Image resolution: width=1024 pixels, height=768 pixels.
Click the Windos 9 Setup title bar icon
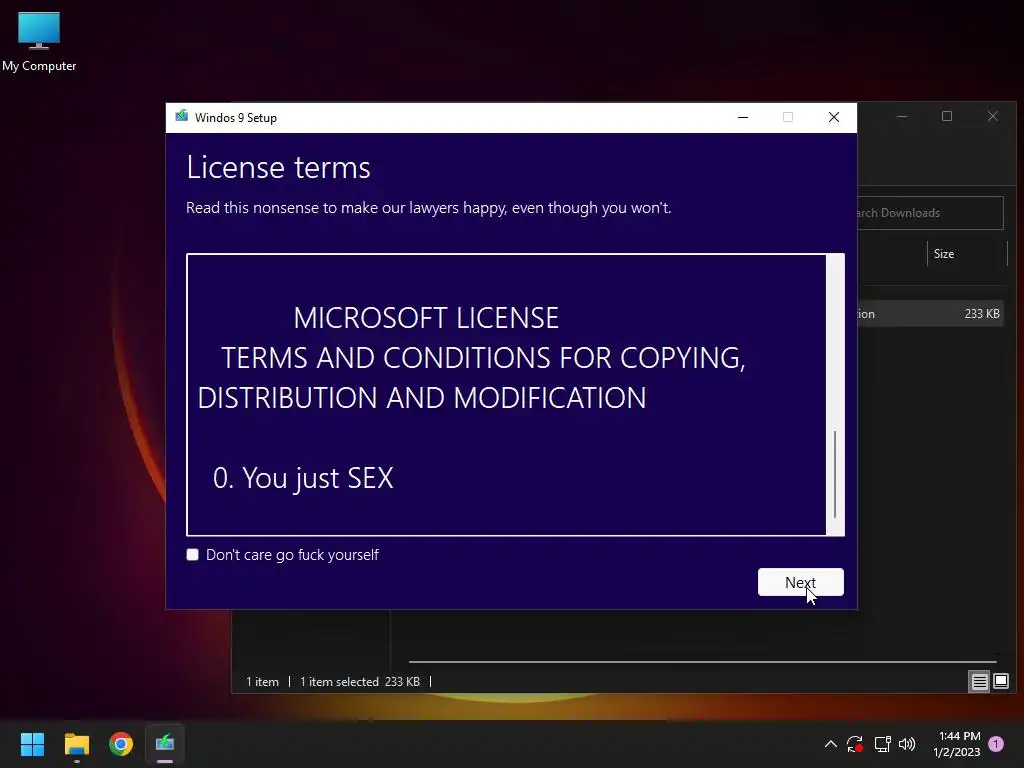(x=182, y=117)
